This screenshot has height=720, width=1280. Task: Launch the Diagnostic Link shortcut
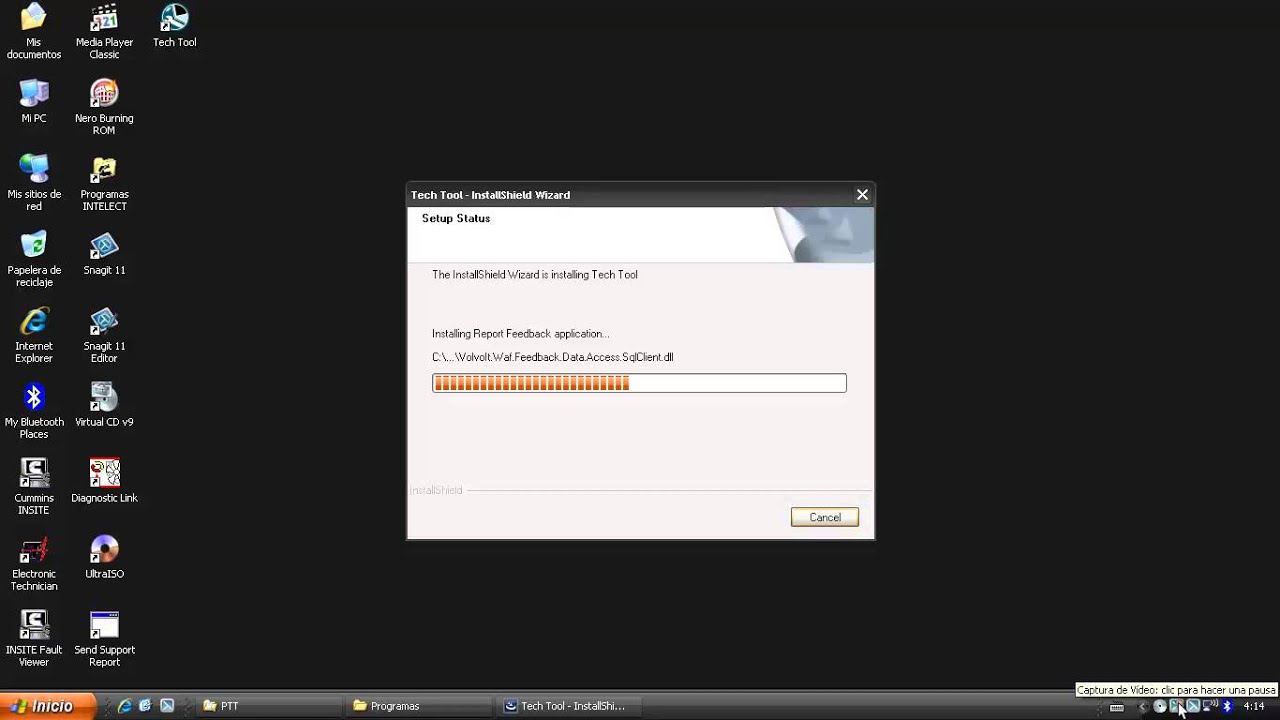pos(104,480)
